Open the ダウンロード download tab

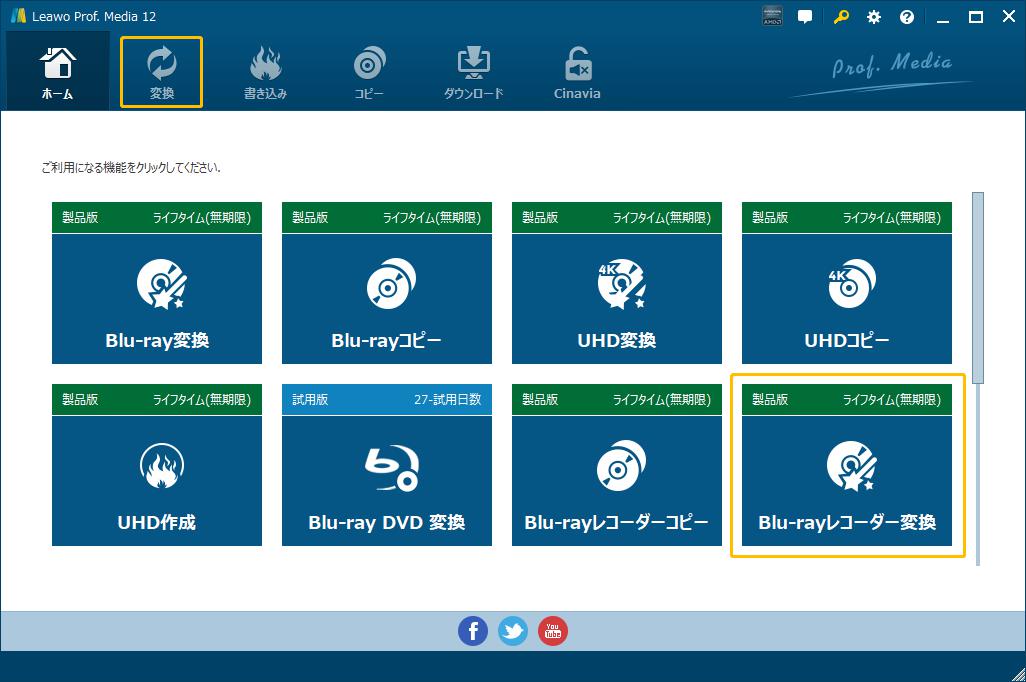click(x=473, y=72)
